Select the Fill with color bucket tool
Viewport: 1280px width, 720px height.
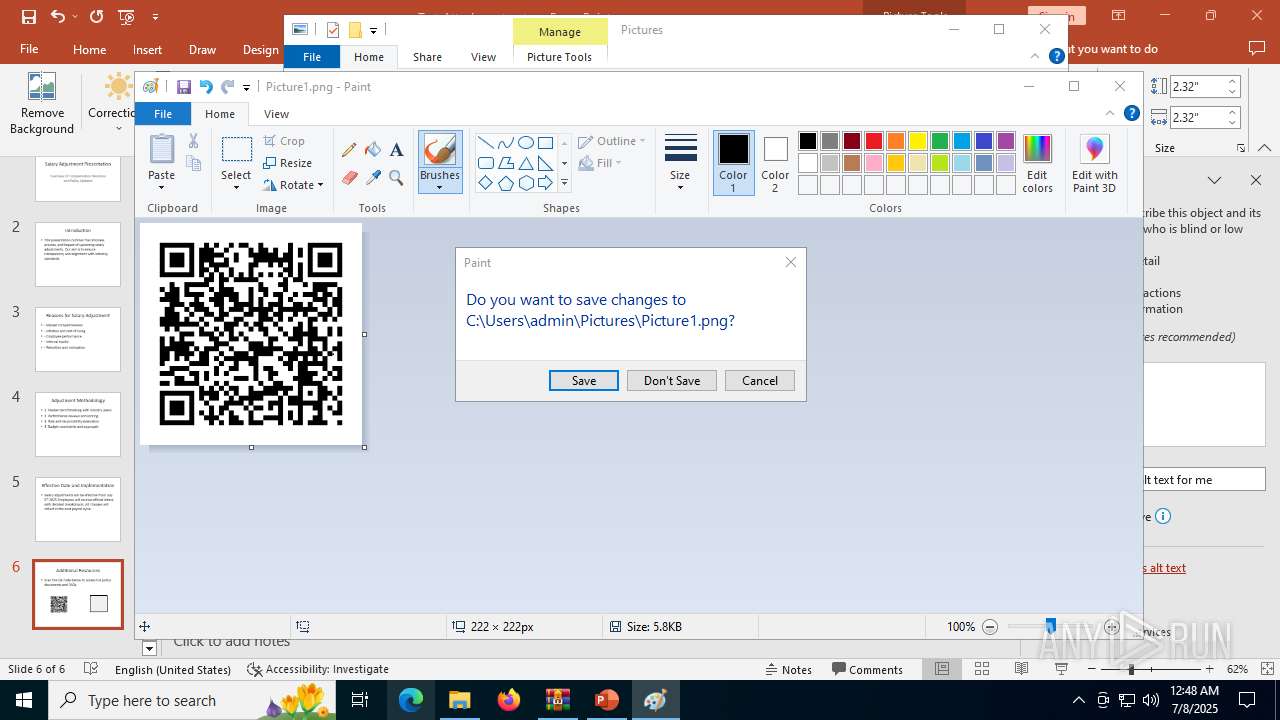[373, 150]
